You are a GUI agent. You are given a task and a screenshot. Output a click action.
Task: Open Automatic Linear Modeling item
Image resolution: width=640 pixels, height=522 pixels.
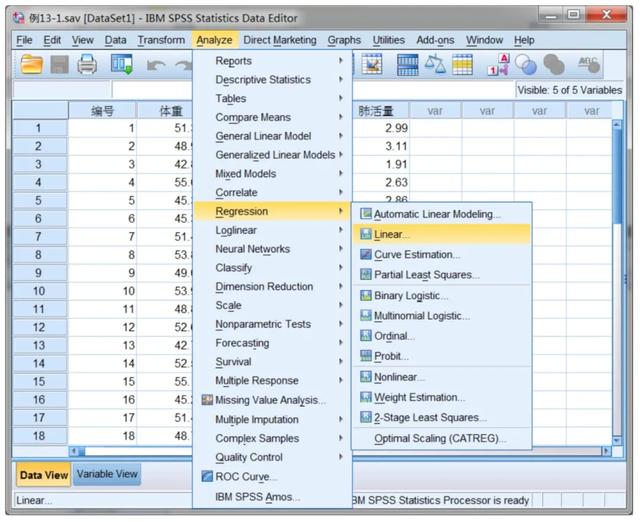(442, 214)
